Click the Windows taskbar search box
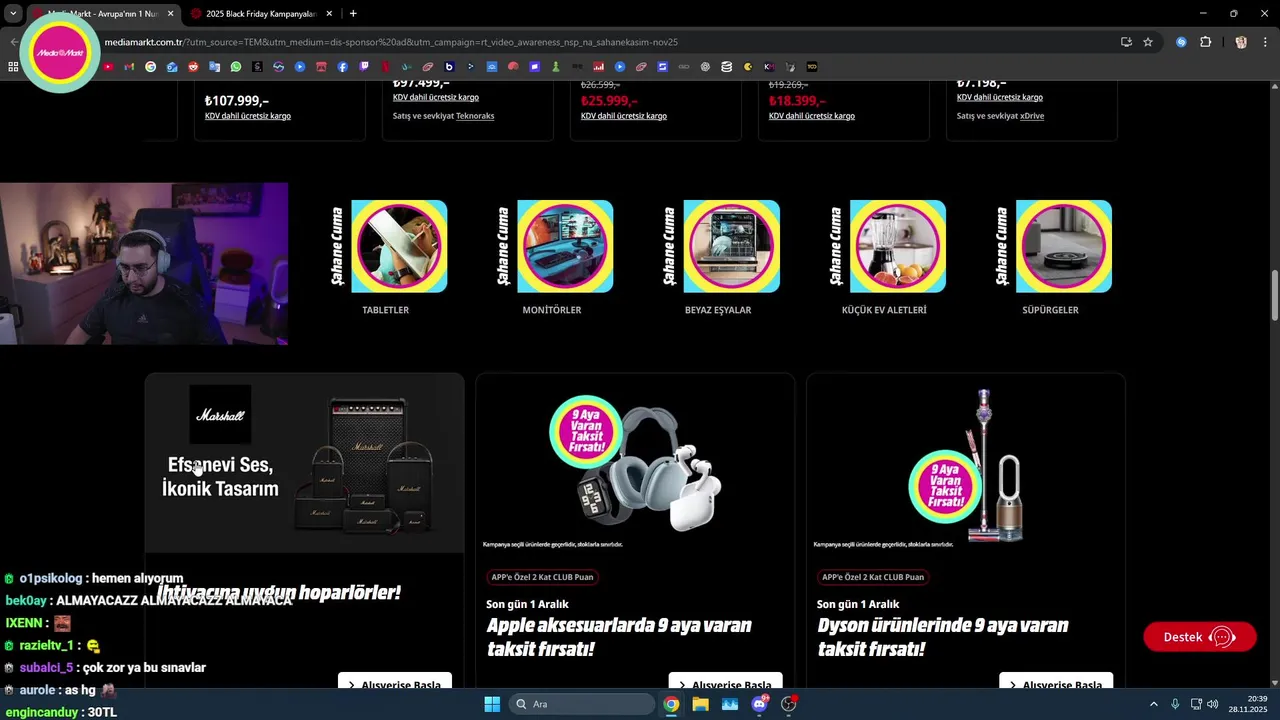Screen dimensions: 1280x720 tap(582, 704)
